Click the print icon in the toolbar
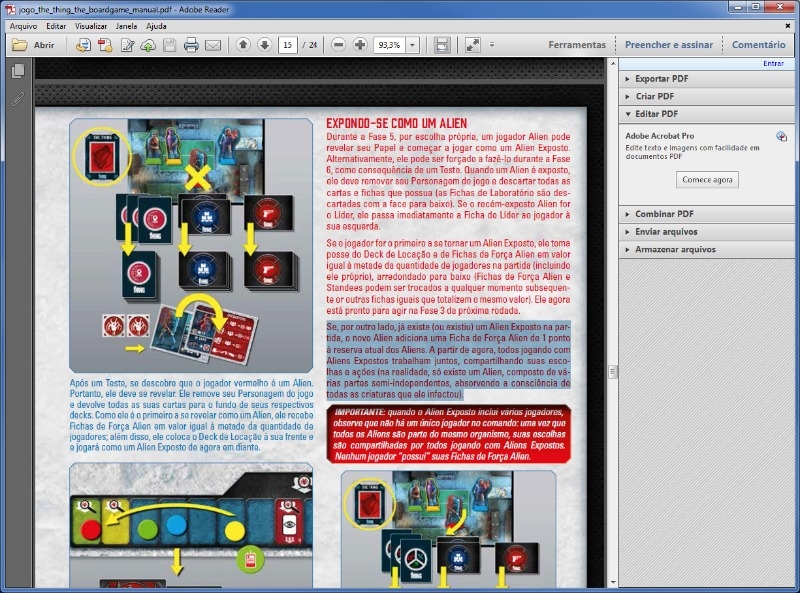The image size is (800, 593). pyautogui.click(x=191, y=45)
